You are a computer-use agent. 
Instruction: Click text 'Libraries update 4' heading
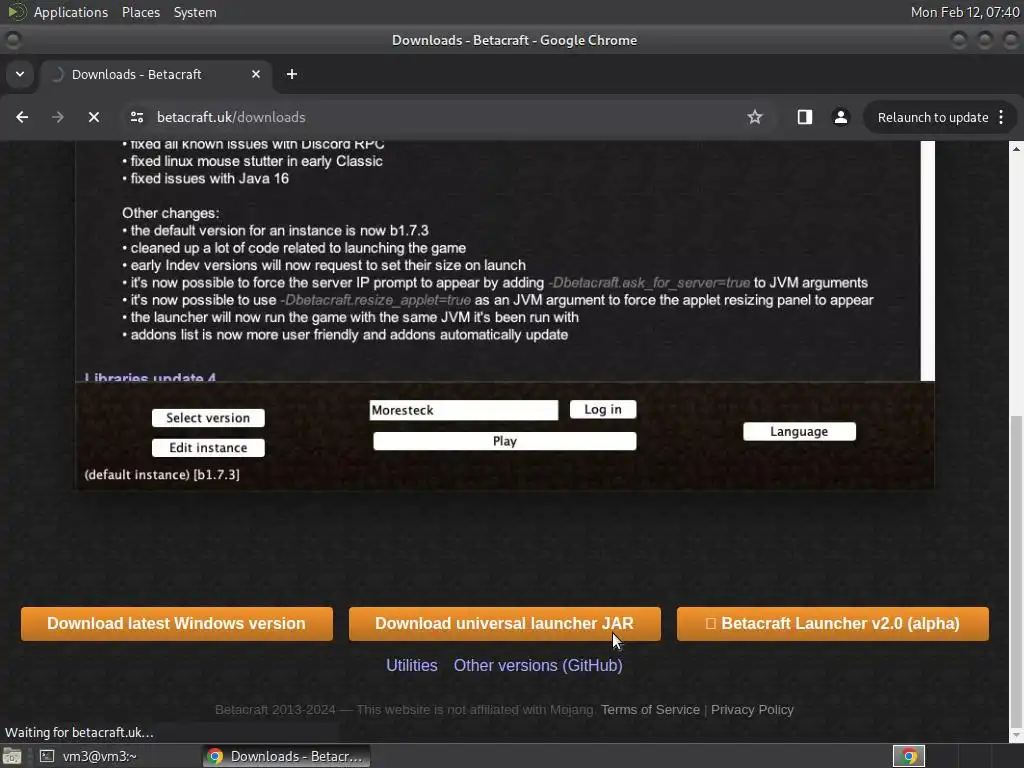150,377
